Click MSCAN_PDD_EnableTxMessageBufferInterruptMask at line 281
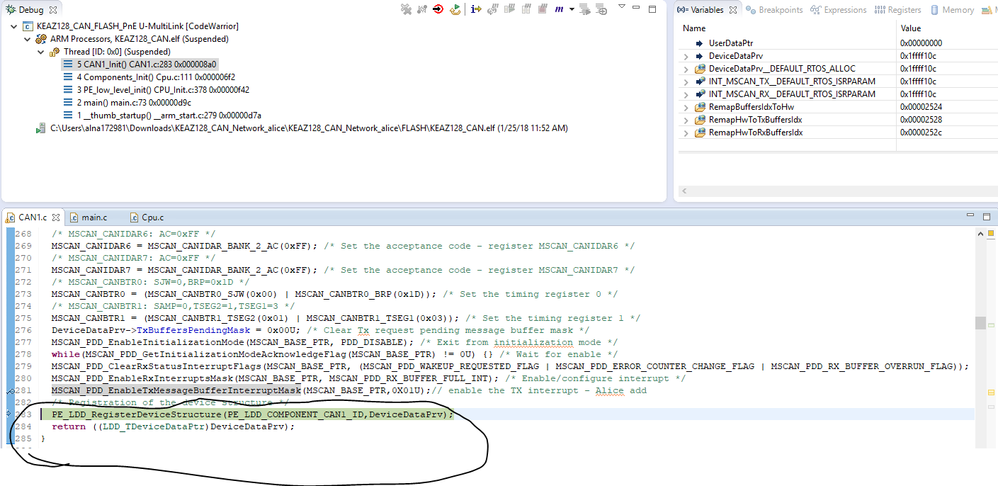The height and width of the screenshot is (486, 998). [x=176, y=390]
